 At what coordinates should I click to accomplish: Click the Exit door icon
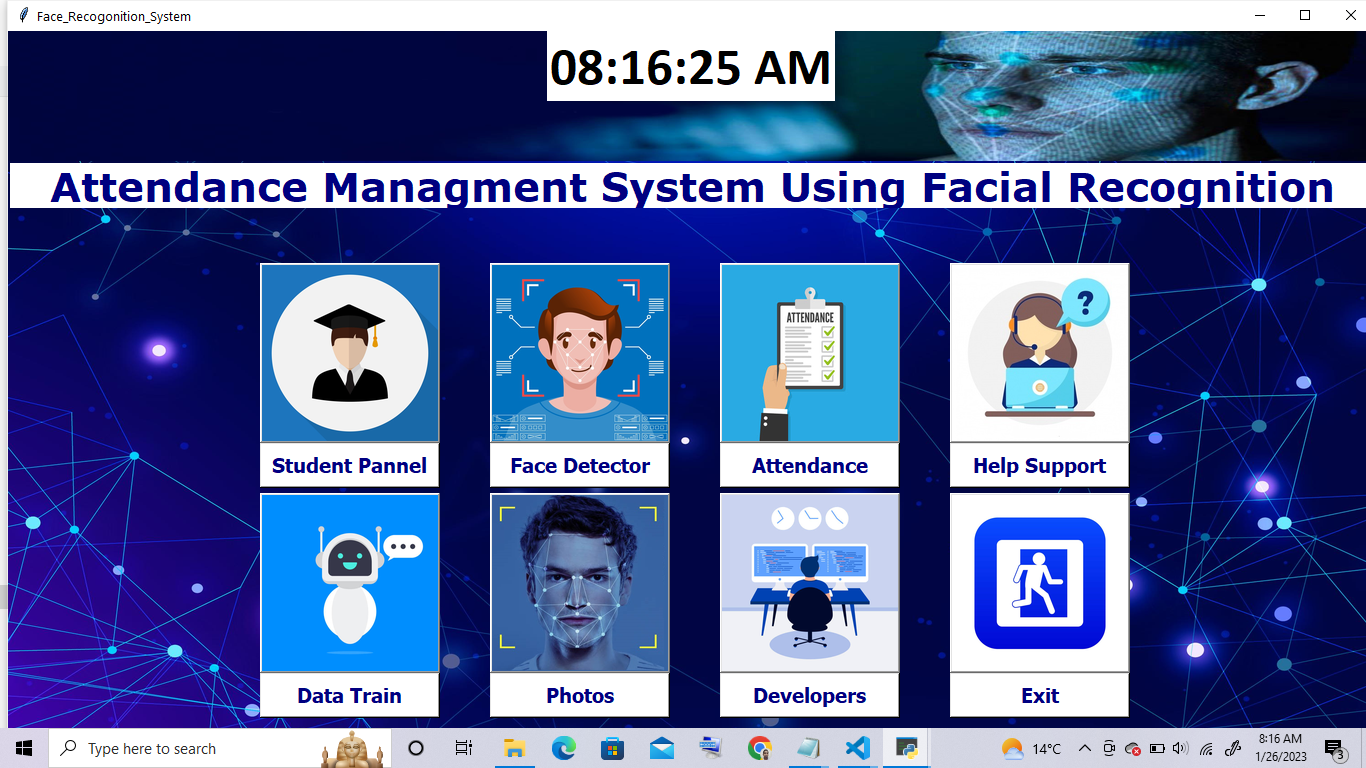(x=1038, y=582)
